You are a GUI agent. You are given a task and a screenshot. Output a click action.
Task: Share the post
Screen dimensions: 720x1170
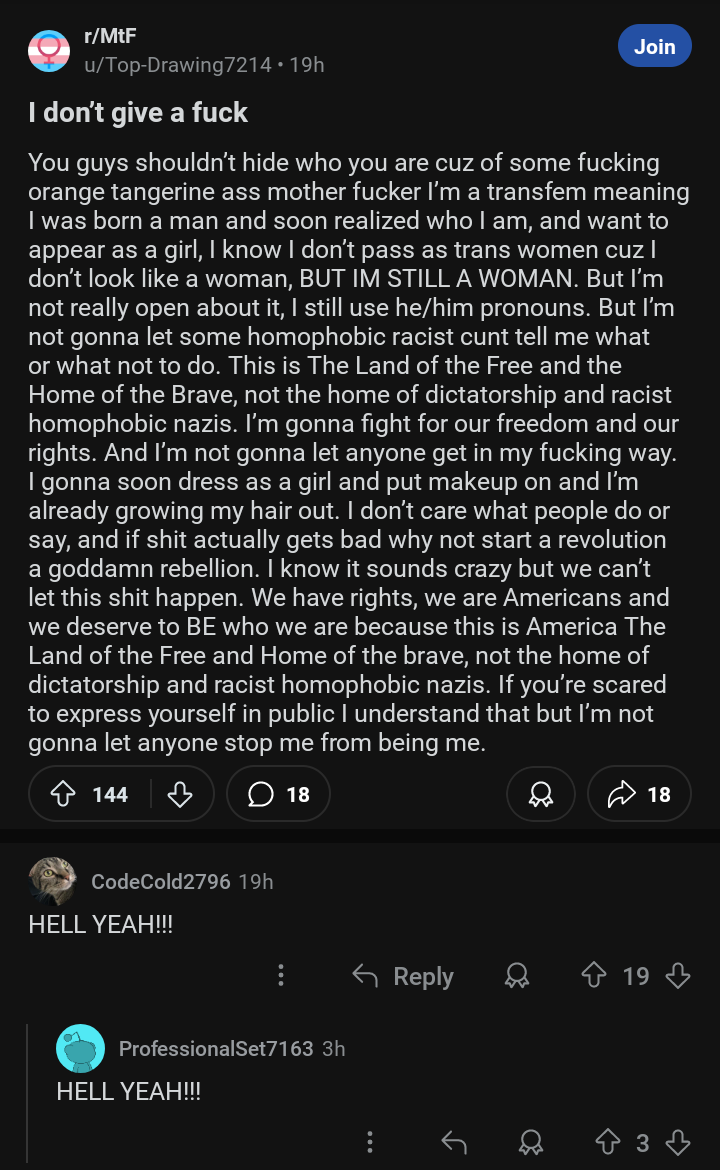(639, 794)
